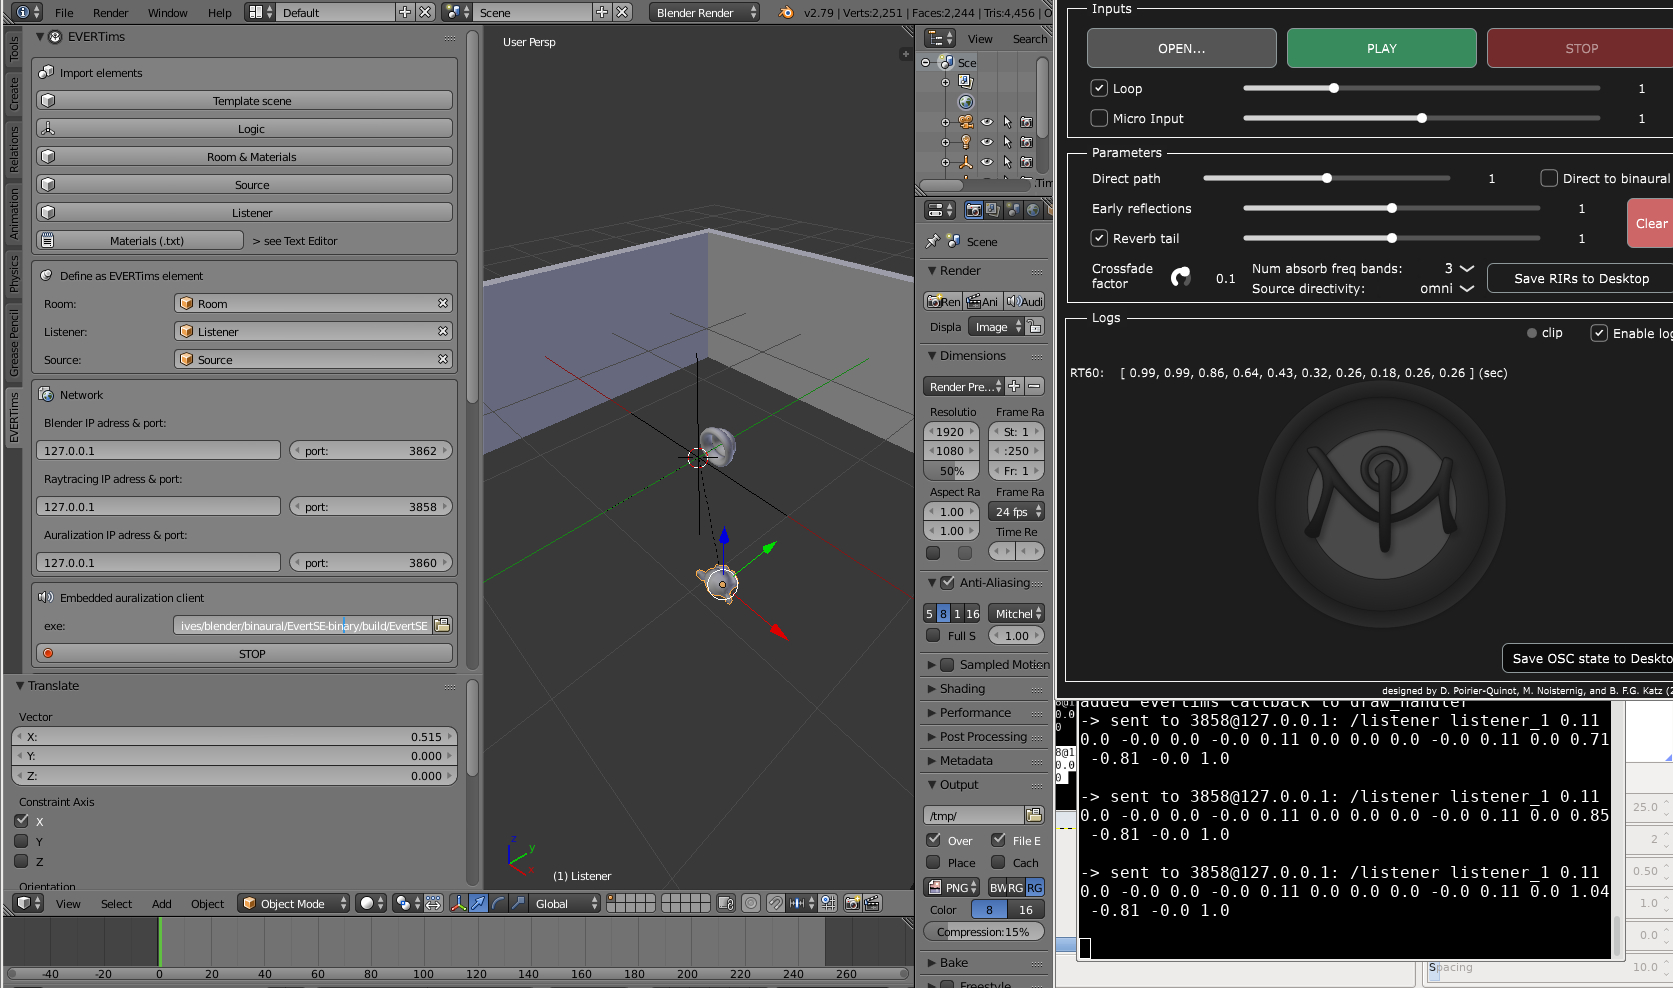Open the Render properties tab icon
This screenshot has width=1673, height=988.
[x=972, y=210]
